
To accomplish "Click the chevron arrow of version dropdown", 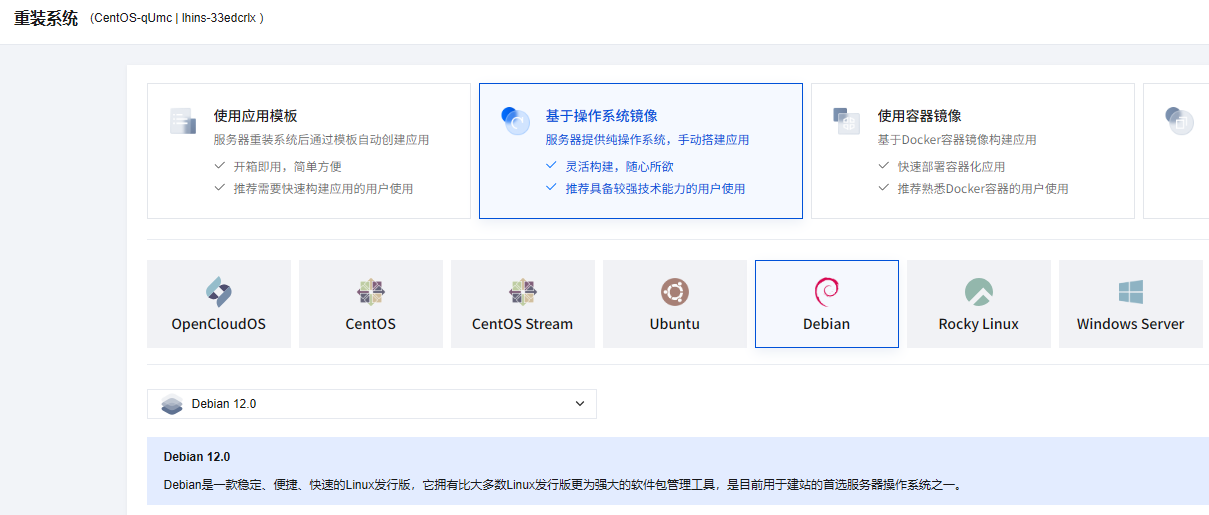I will point(580,404).
